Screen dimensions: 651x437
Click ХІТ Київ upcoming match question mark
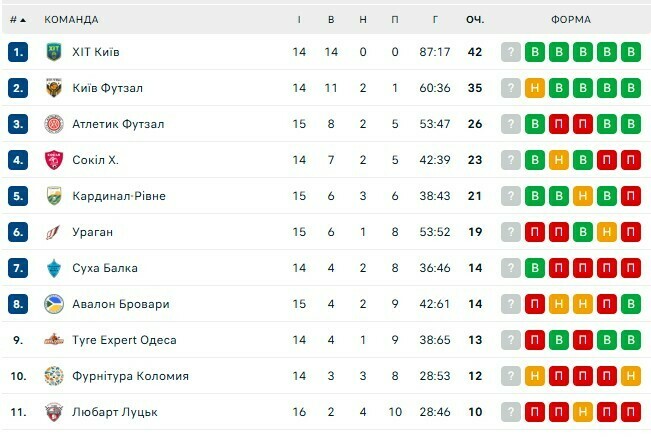tap(511, 52)
